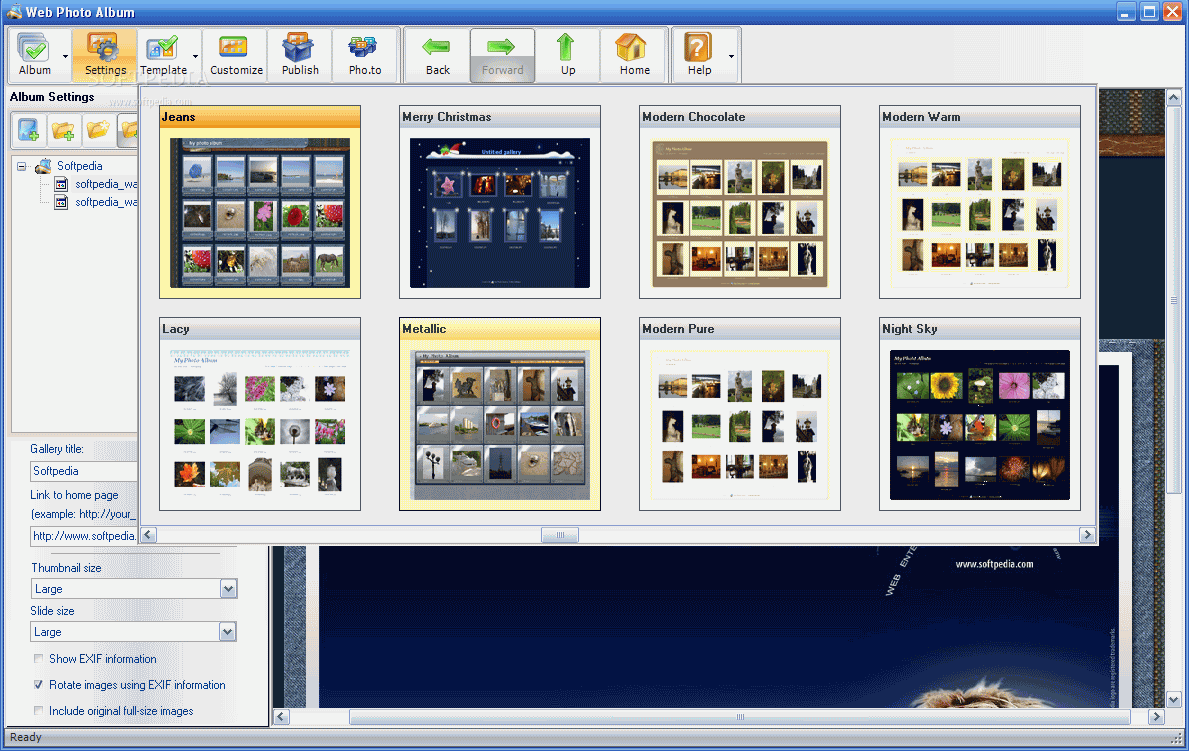This screenshot has height=751, width=1189.
Task: Click the template gallery left scroll arrow
Action: pyautogui.click(x=149, y=535)
